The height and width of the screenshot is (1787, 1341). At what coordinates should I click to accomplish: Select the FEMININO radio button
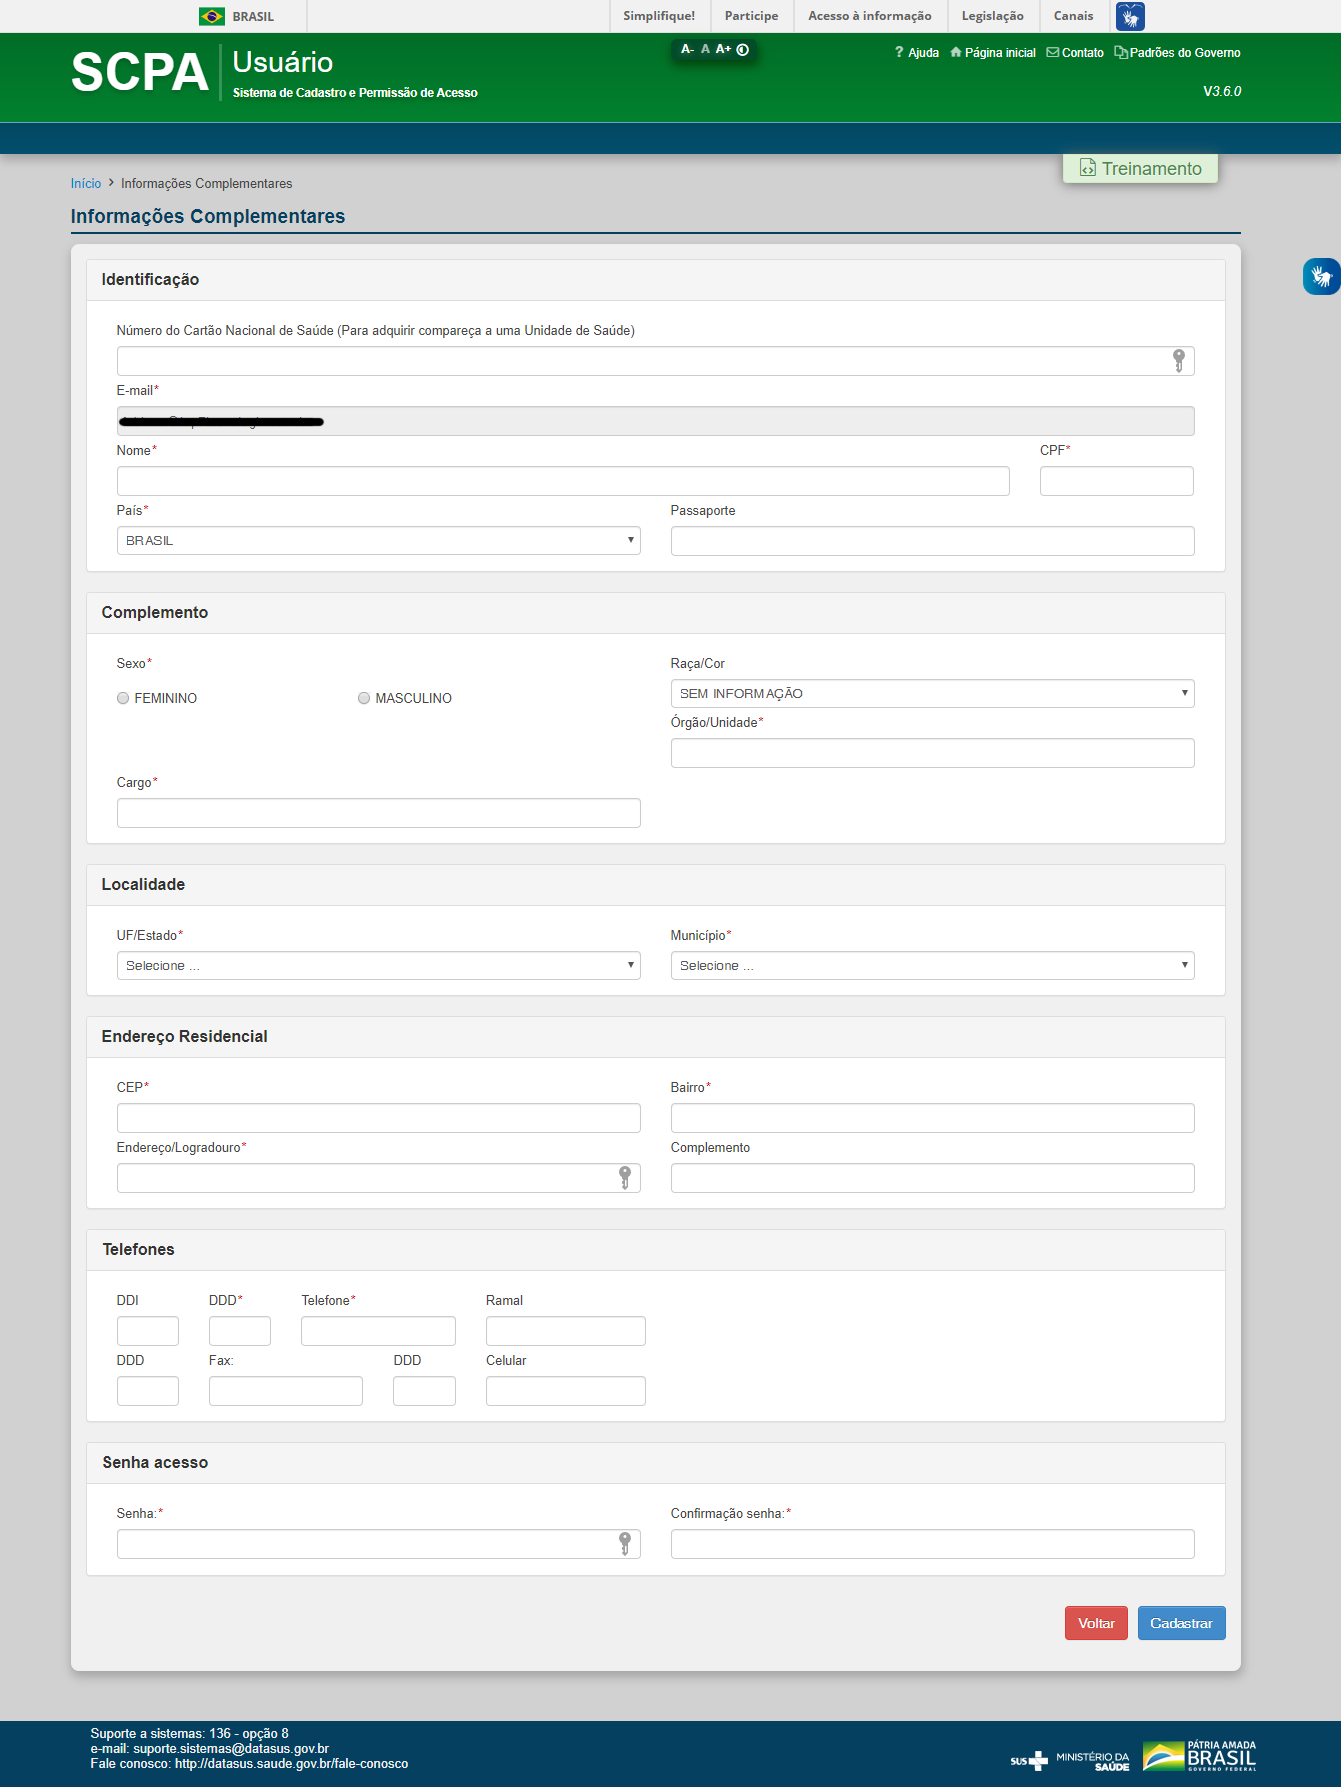123,698
